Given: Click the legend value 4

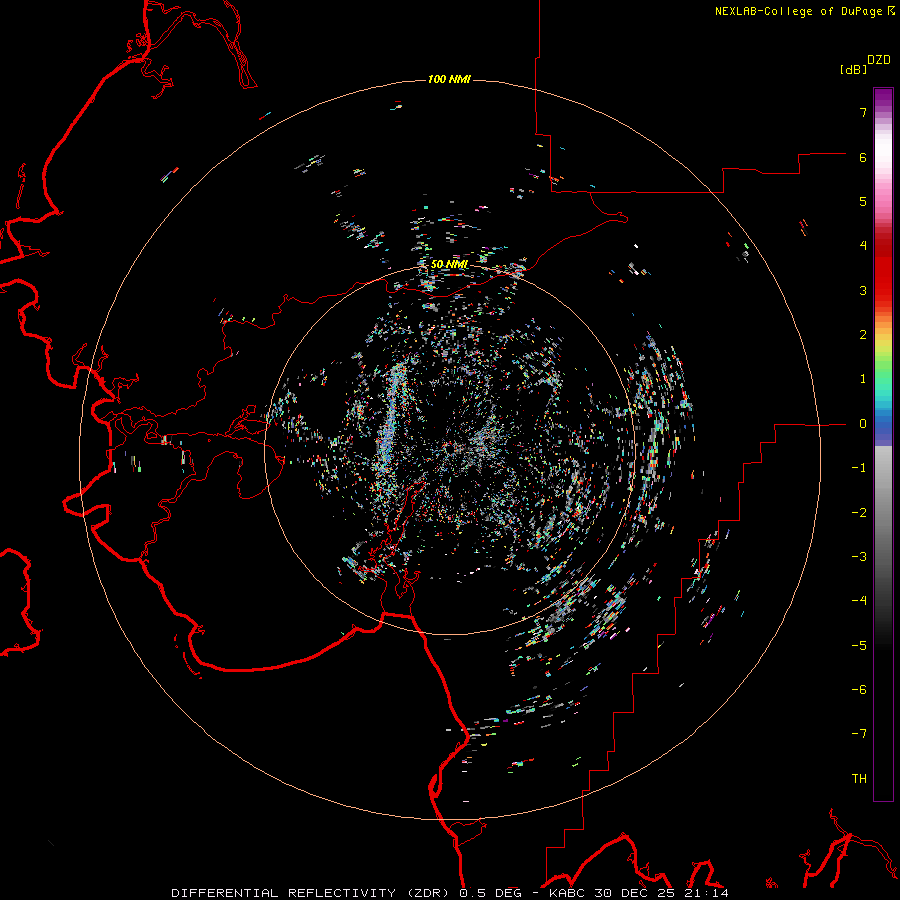Looking at the screenshot, I should (x=863, y=246).
